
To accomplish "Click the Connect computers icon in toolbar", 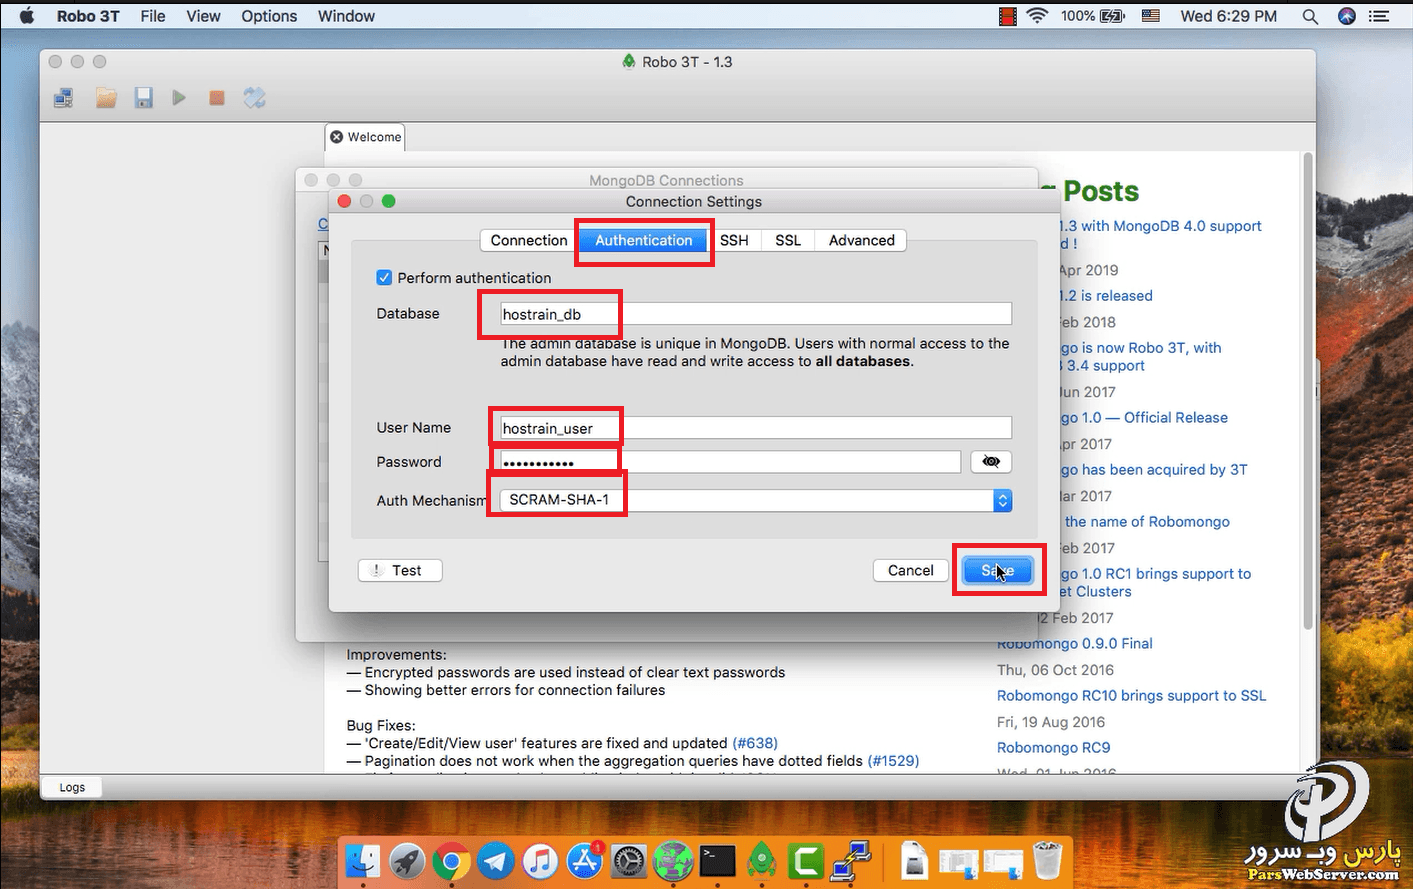I will pyautogui.click(x=64, y=98).
